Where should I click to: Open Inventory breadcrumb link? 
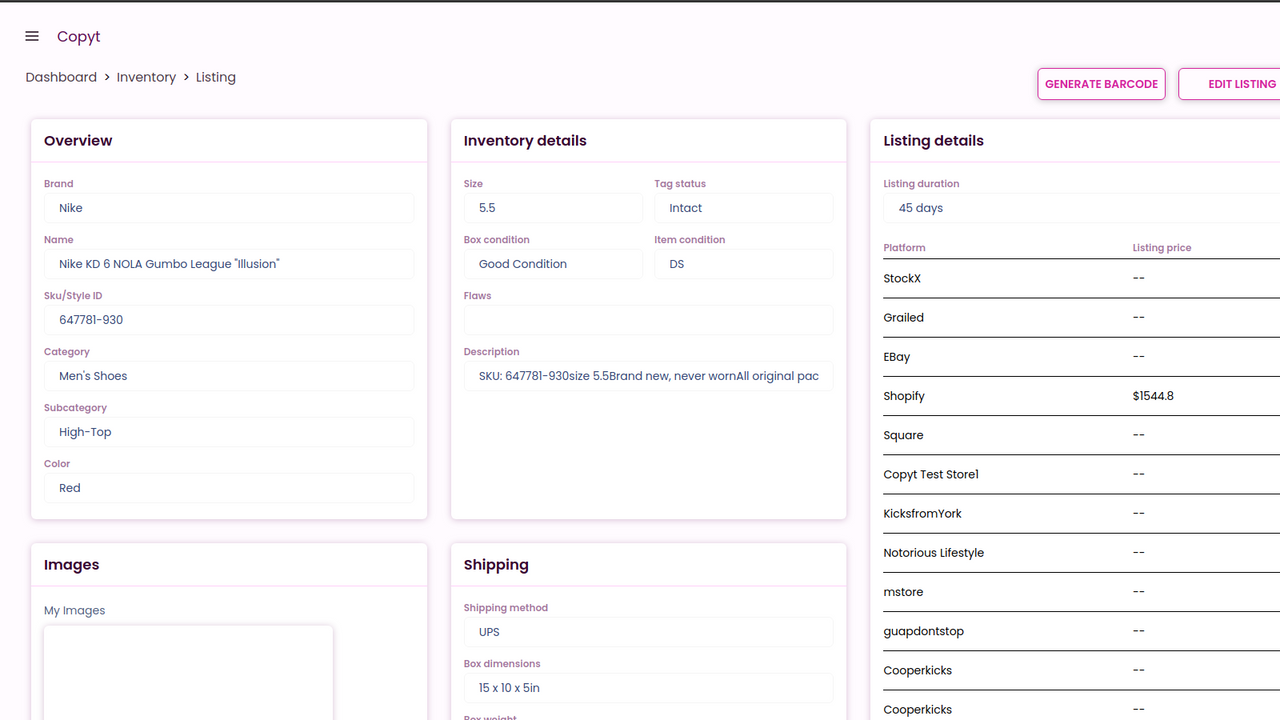(x=146, y=77)
